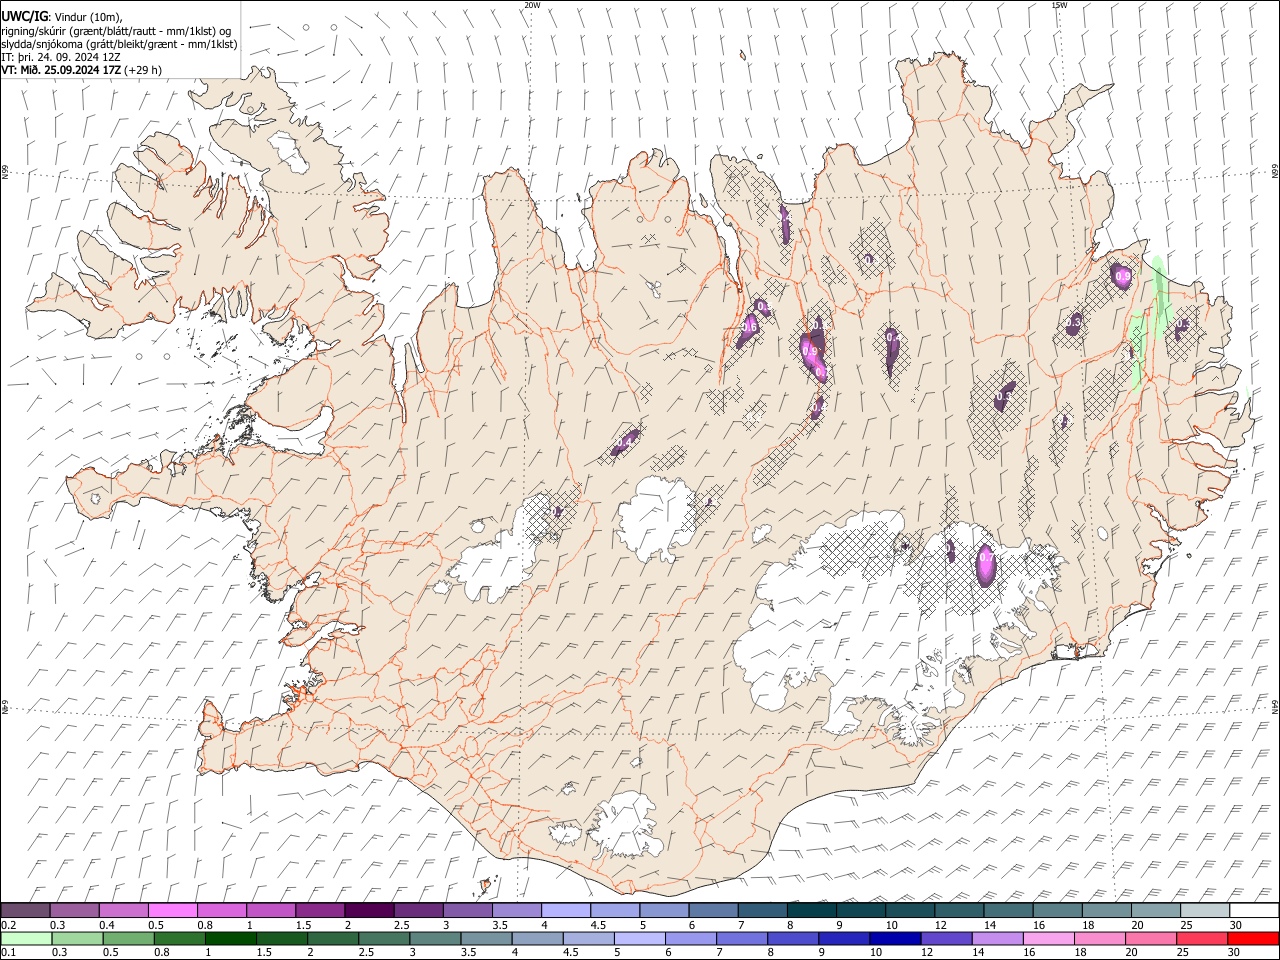The height and width of the screenshot is (960, 1280).
Task: Pick upper legend swatch between 12 and 14
Action: (959, 910)
